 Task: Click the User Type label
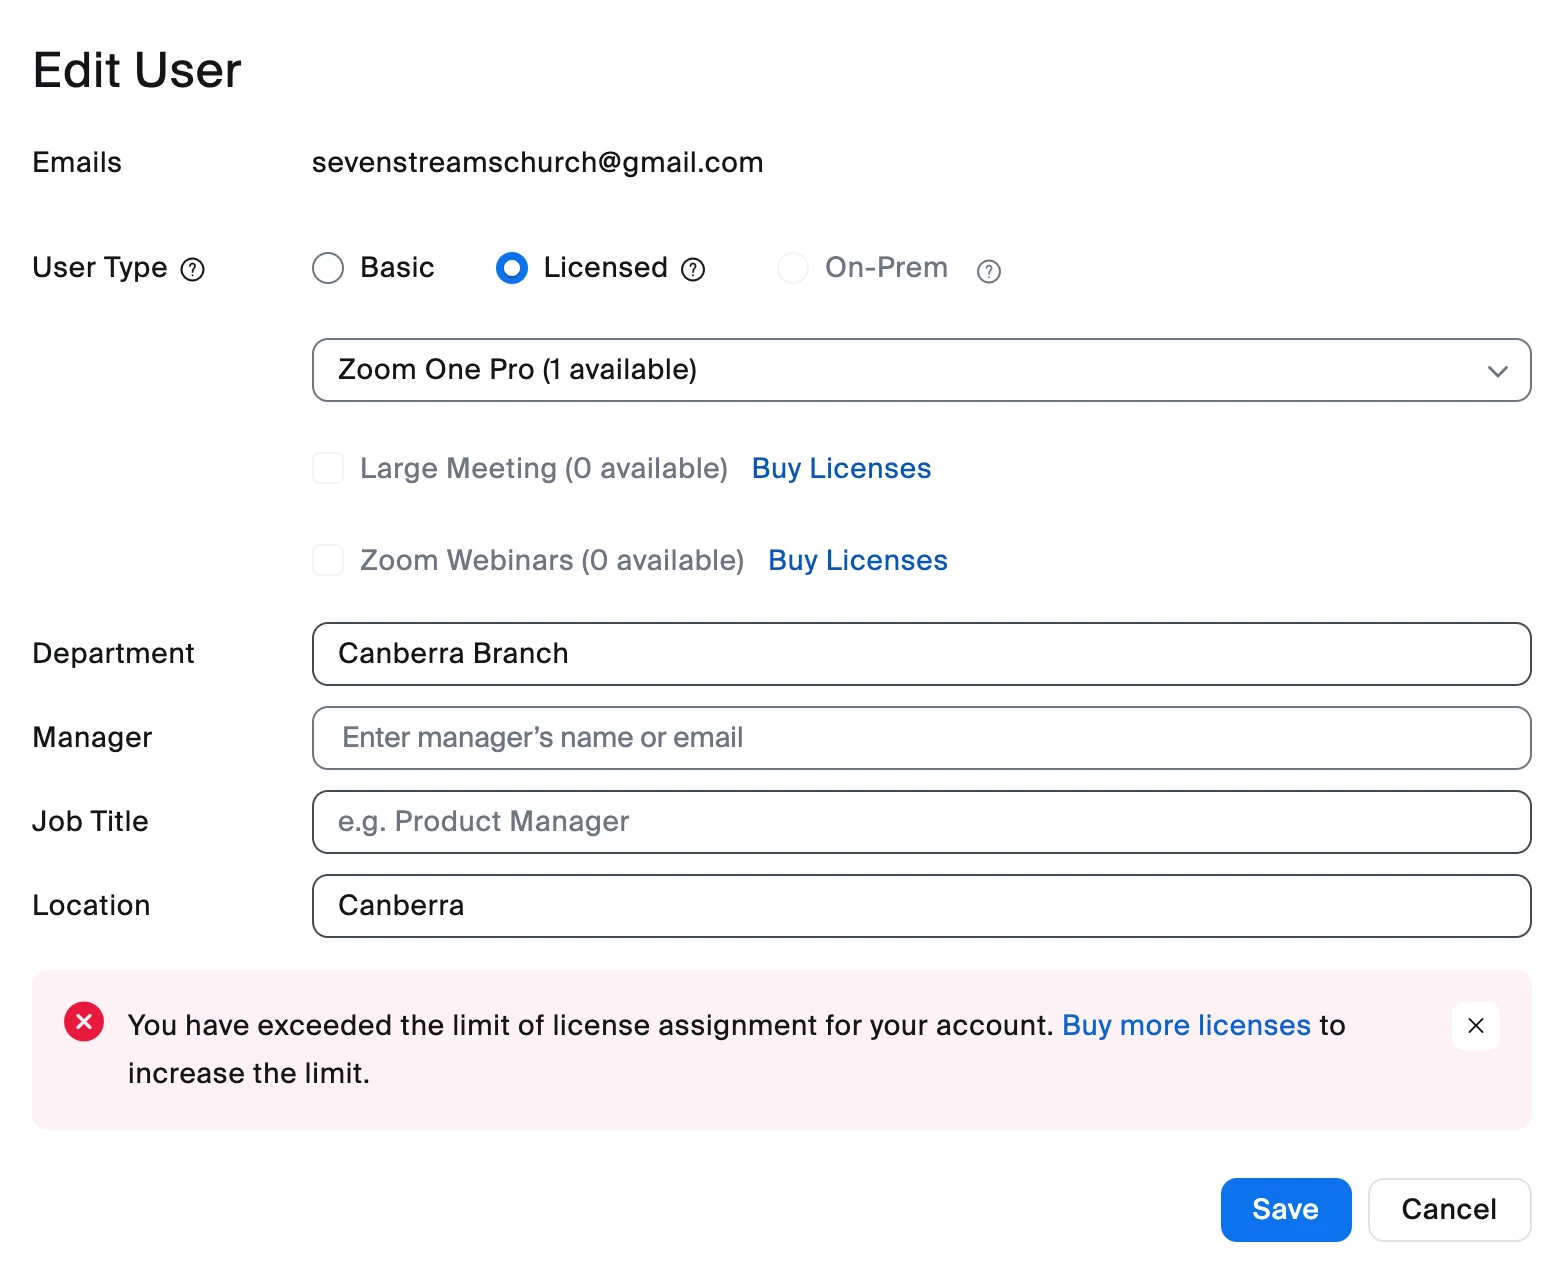(100, 268)
